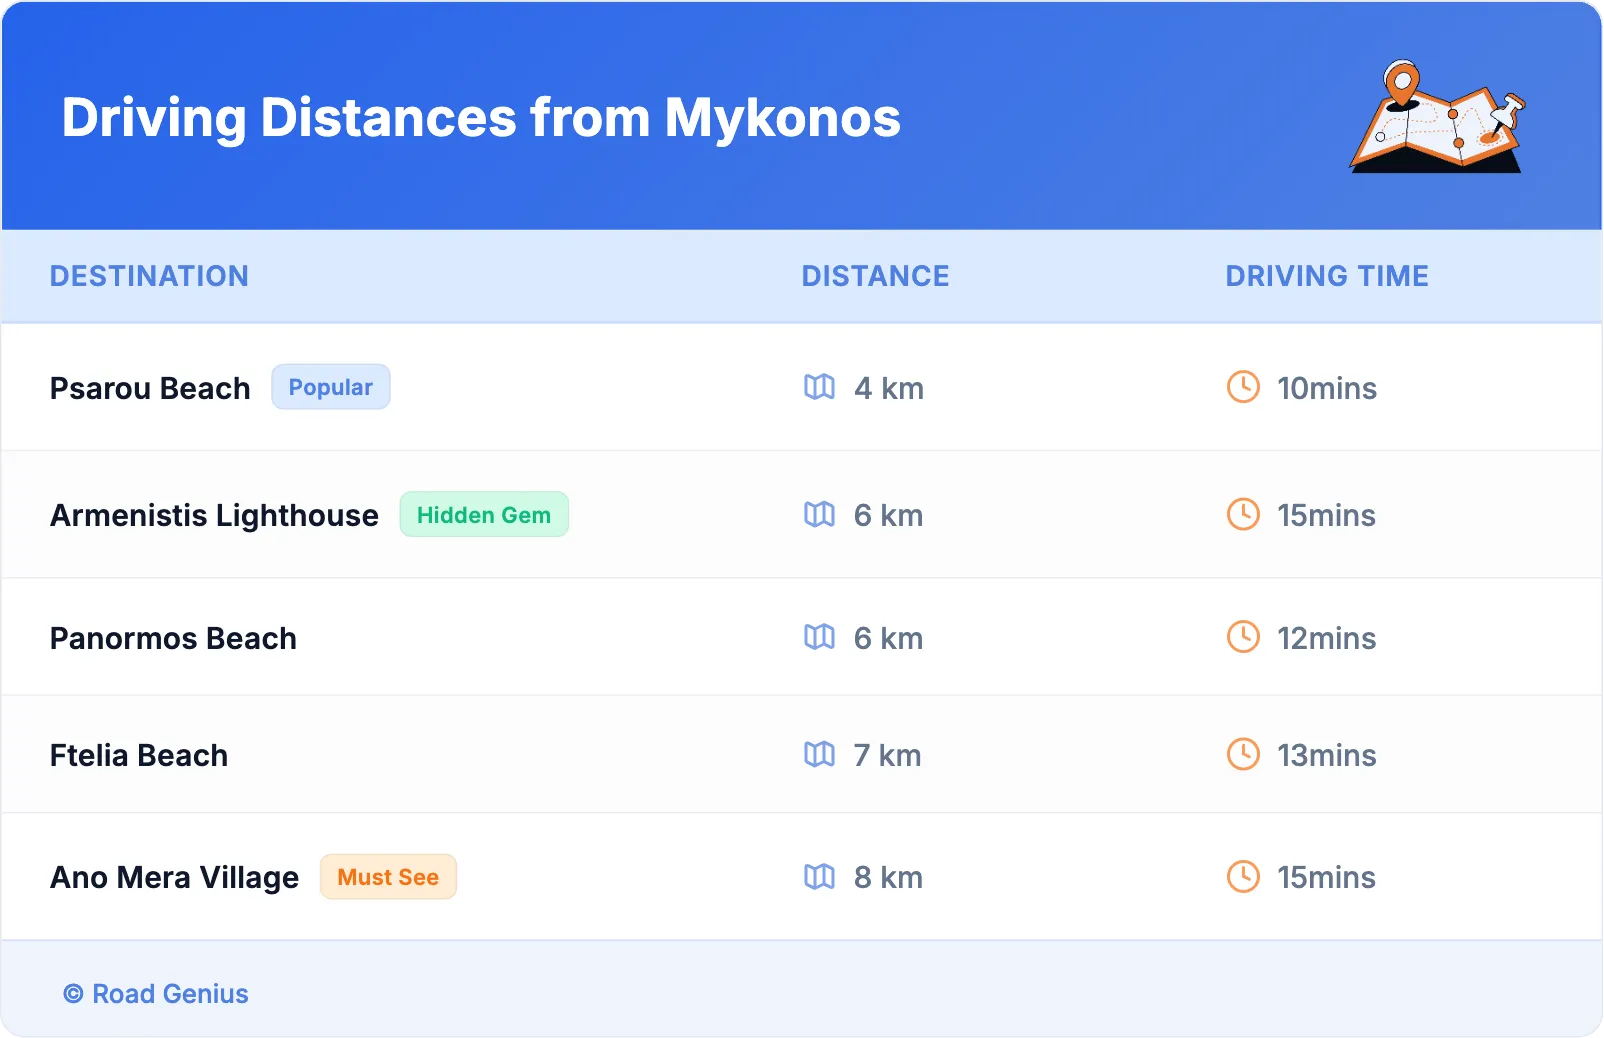Click the DISTANCE column header
1604x1038 pixels.
[876, 276]
